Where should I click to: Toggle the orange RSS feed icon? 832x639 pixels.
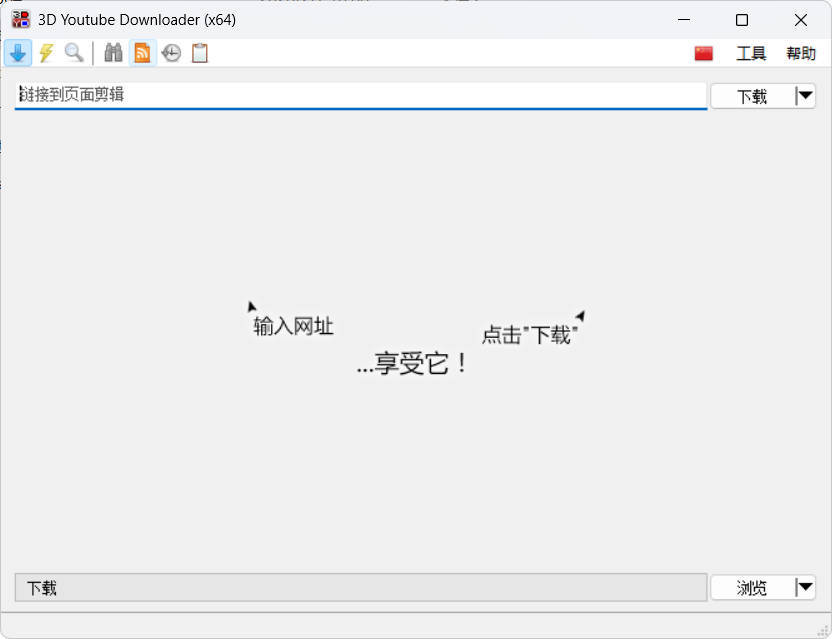pyautogui.click(x=141, y=52)
